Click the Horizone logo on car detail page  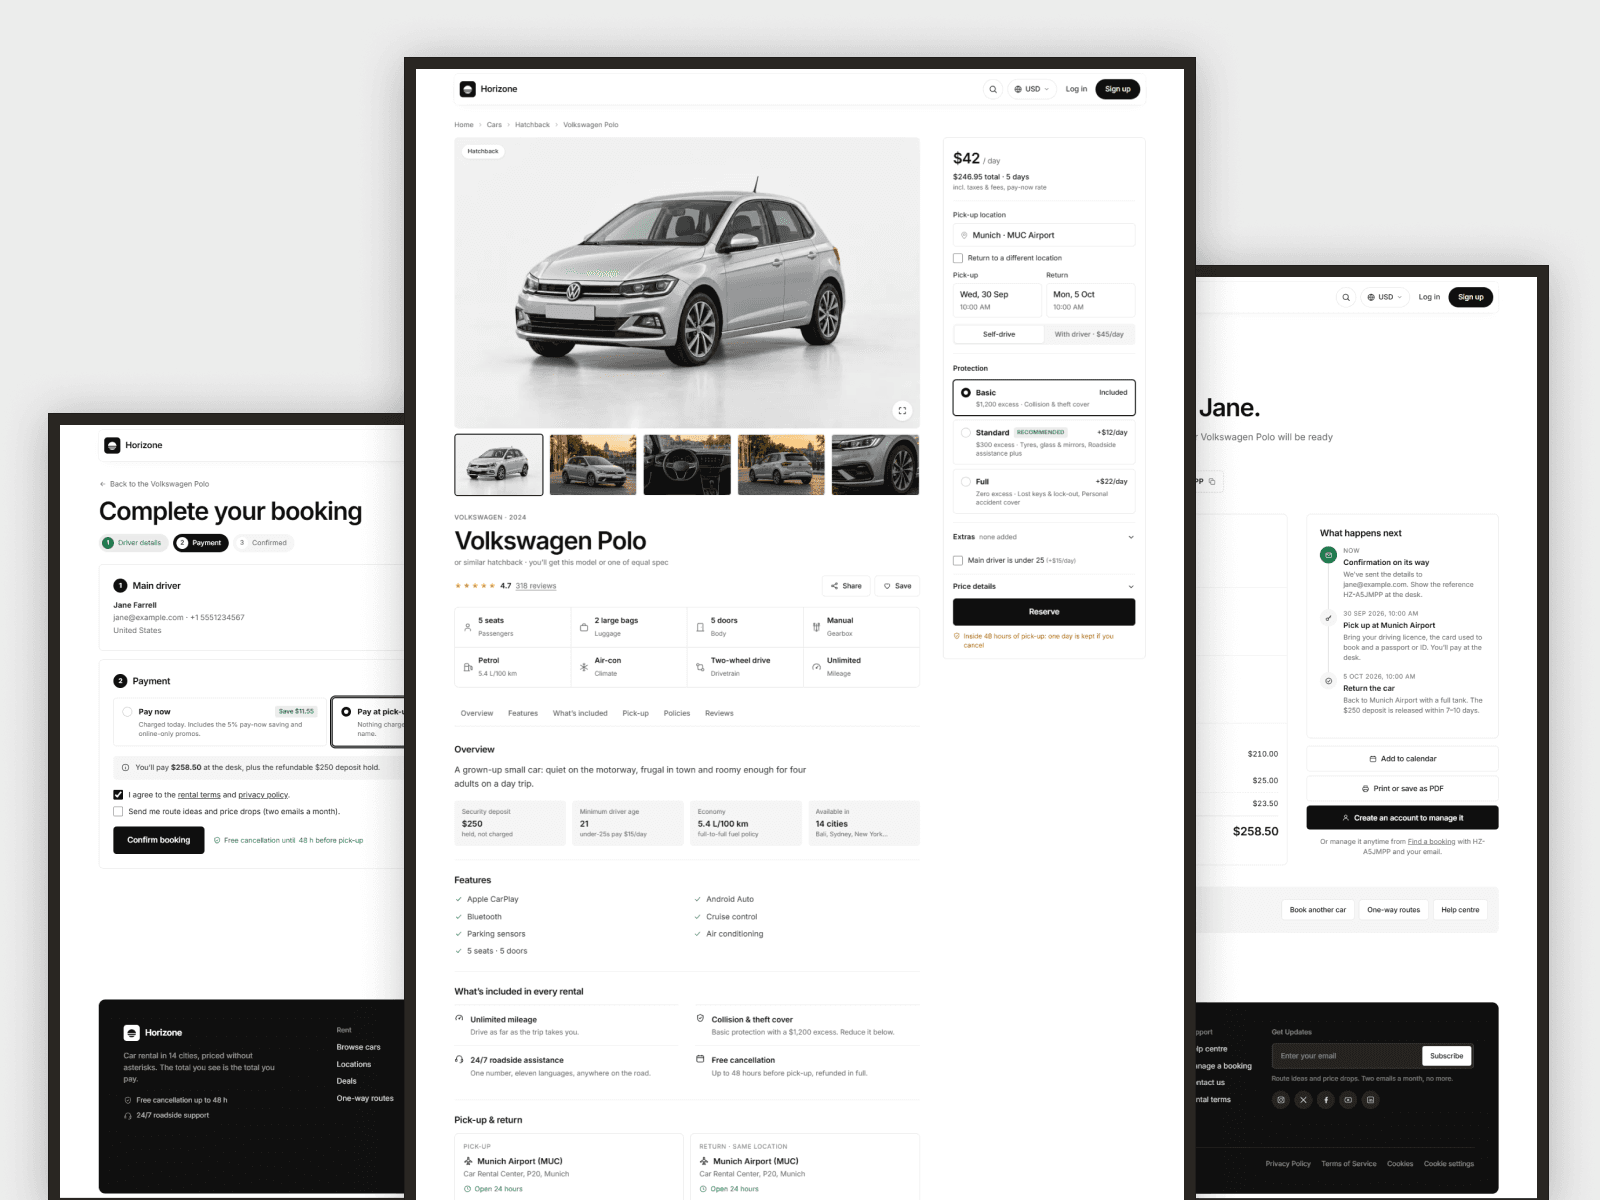[489, 89]
